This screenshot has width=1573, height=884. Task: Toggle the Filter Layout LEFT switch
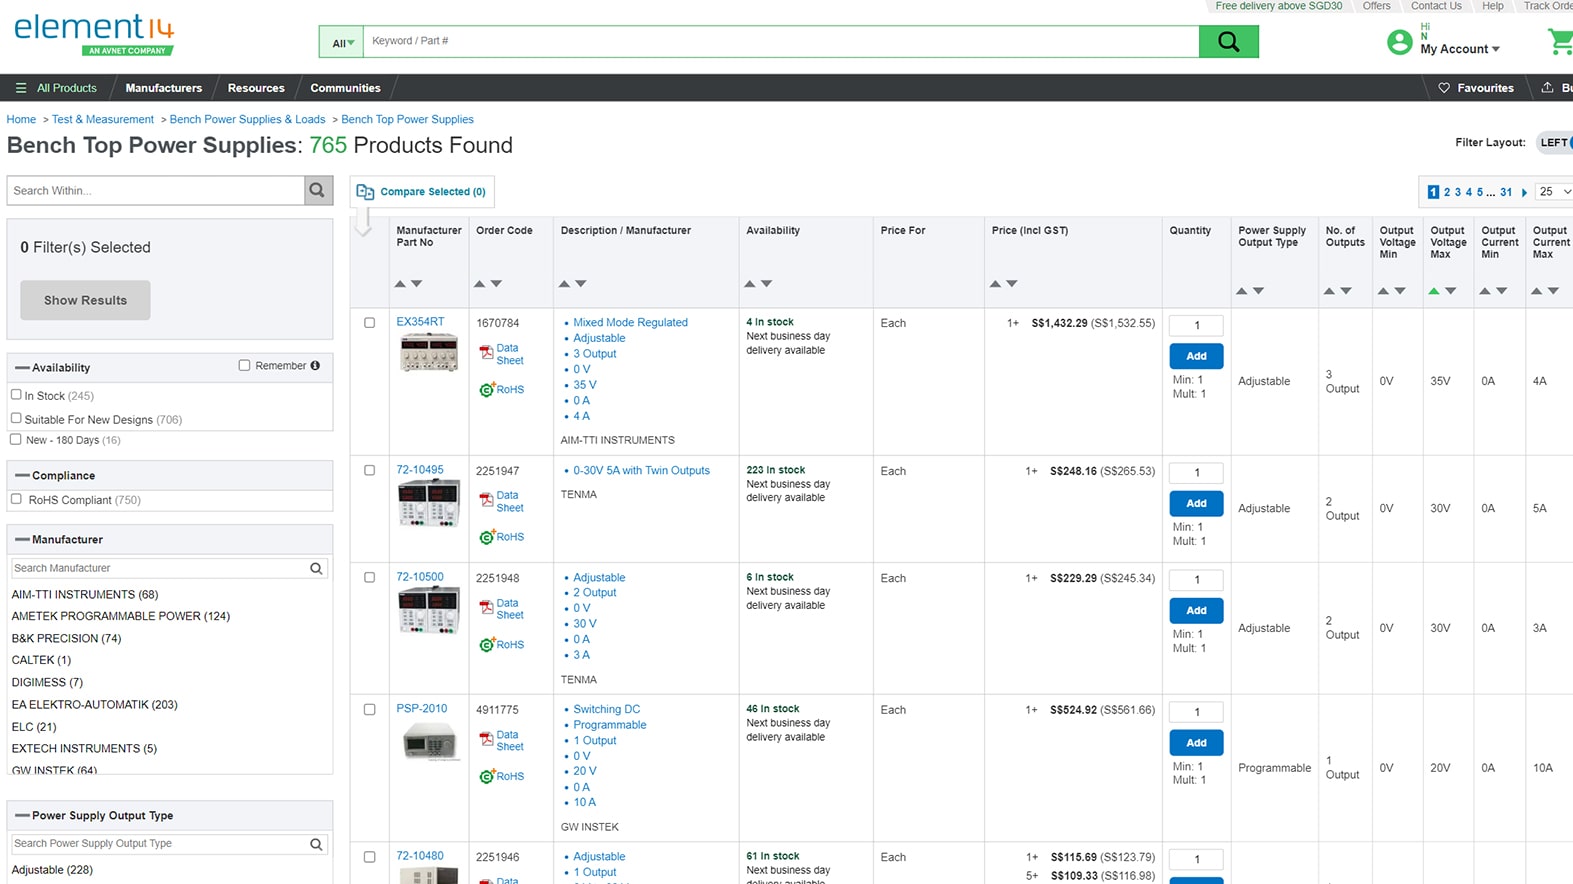[x=1555, y=142]
